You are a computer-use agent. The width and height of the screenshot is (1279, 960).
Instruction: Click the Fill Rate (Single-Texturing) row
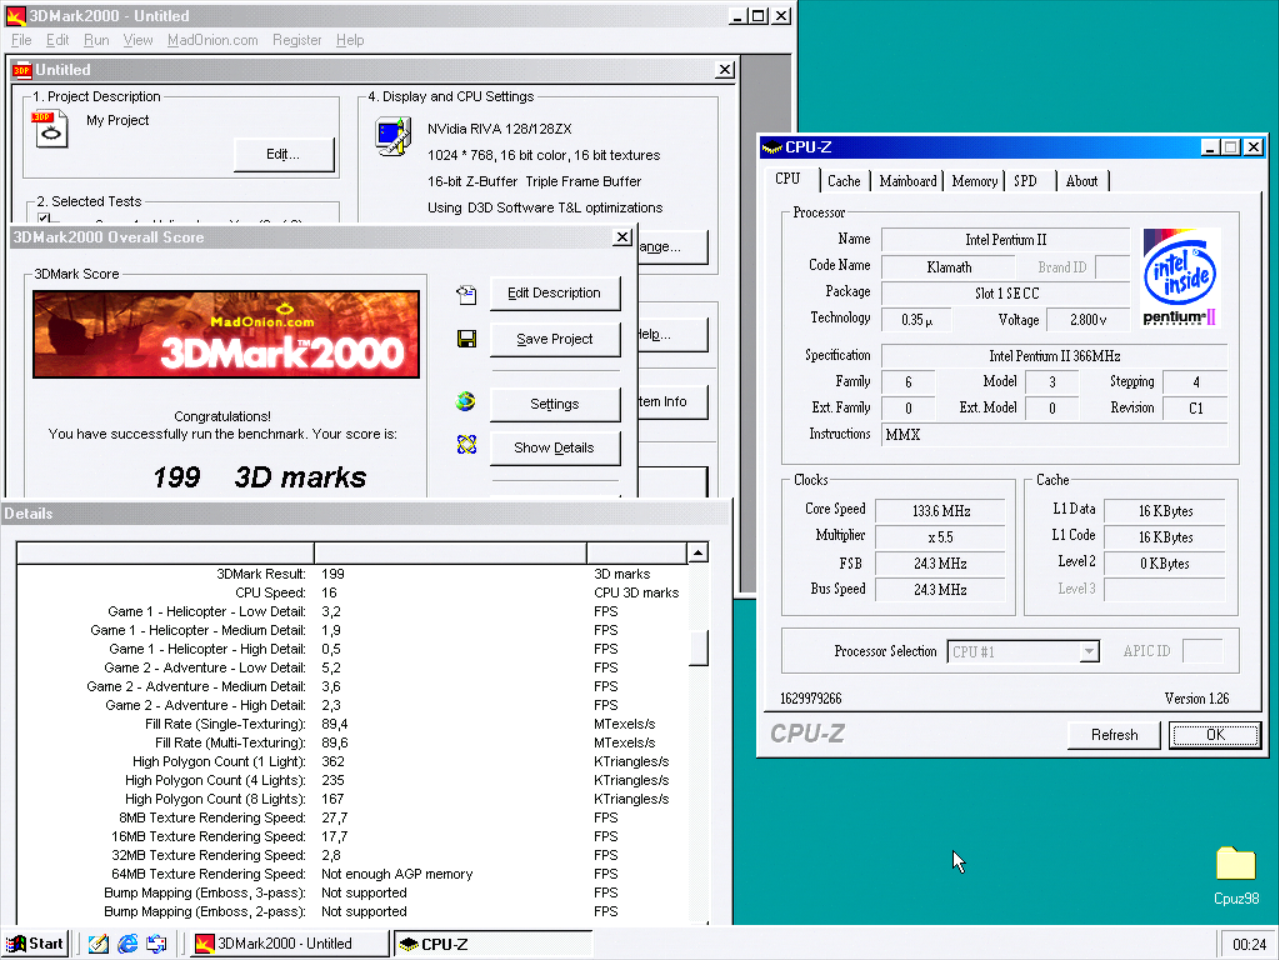pos(352,724)
